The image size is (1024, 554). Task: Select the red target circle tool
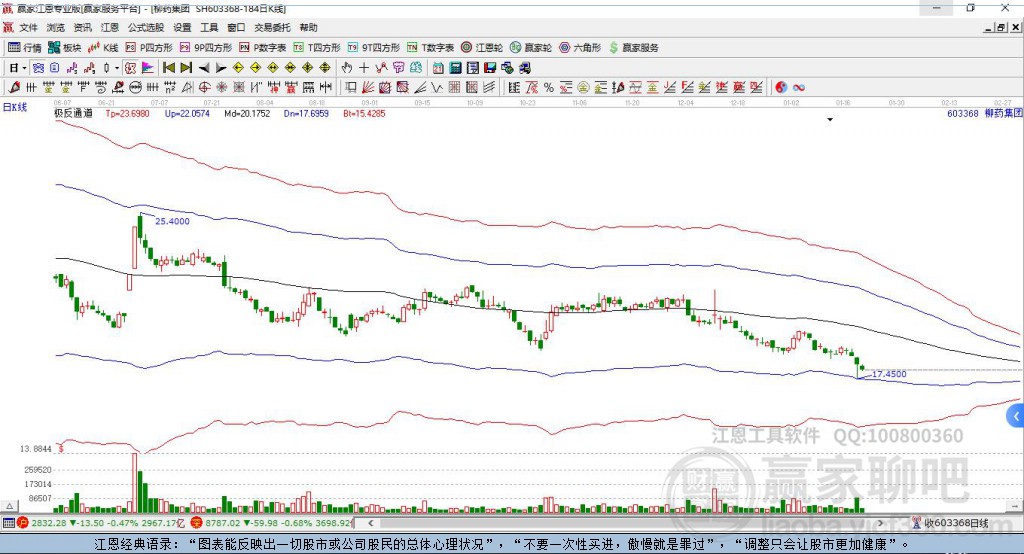point(204,87)
